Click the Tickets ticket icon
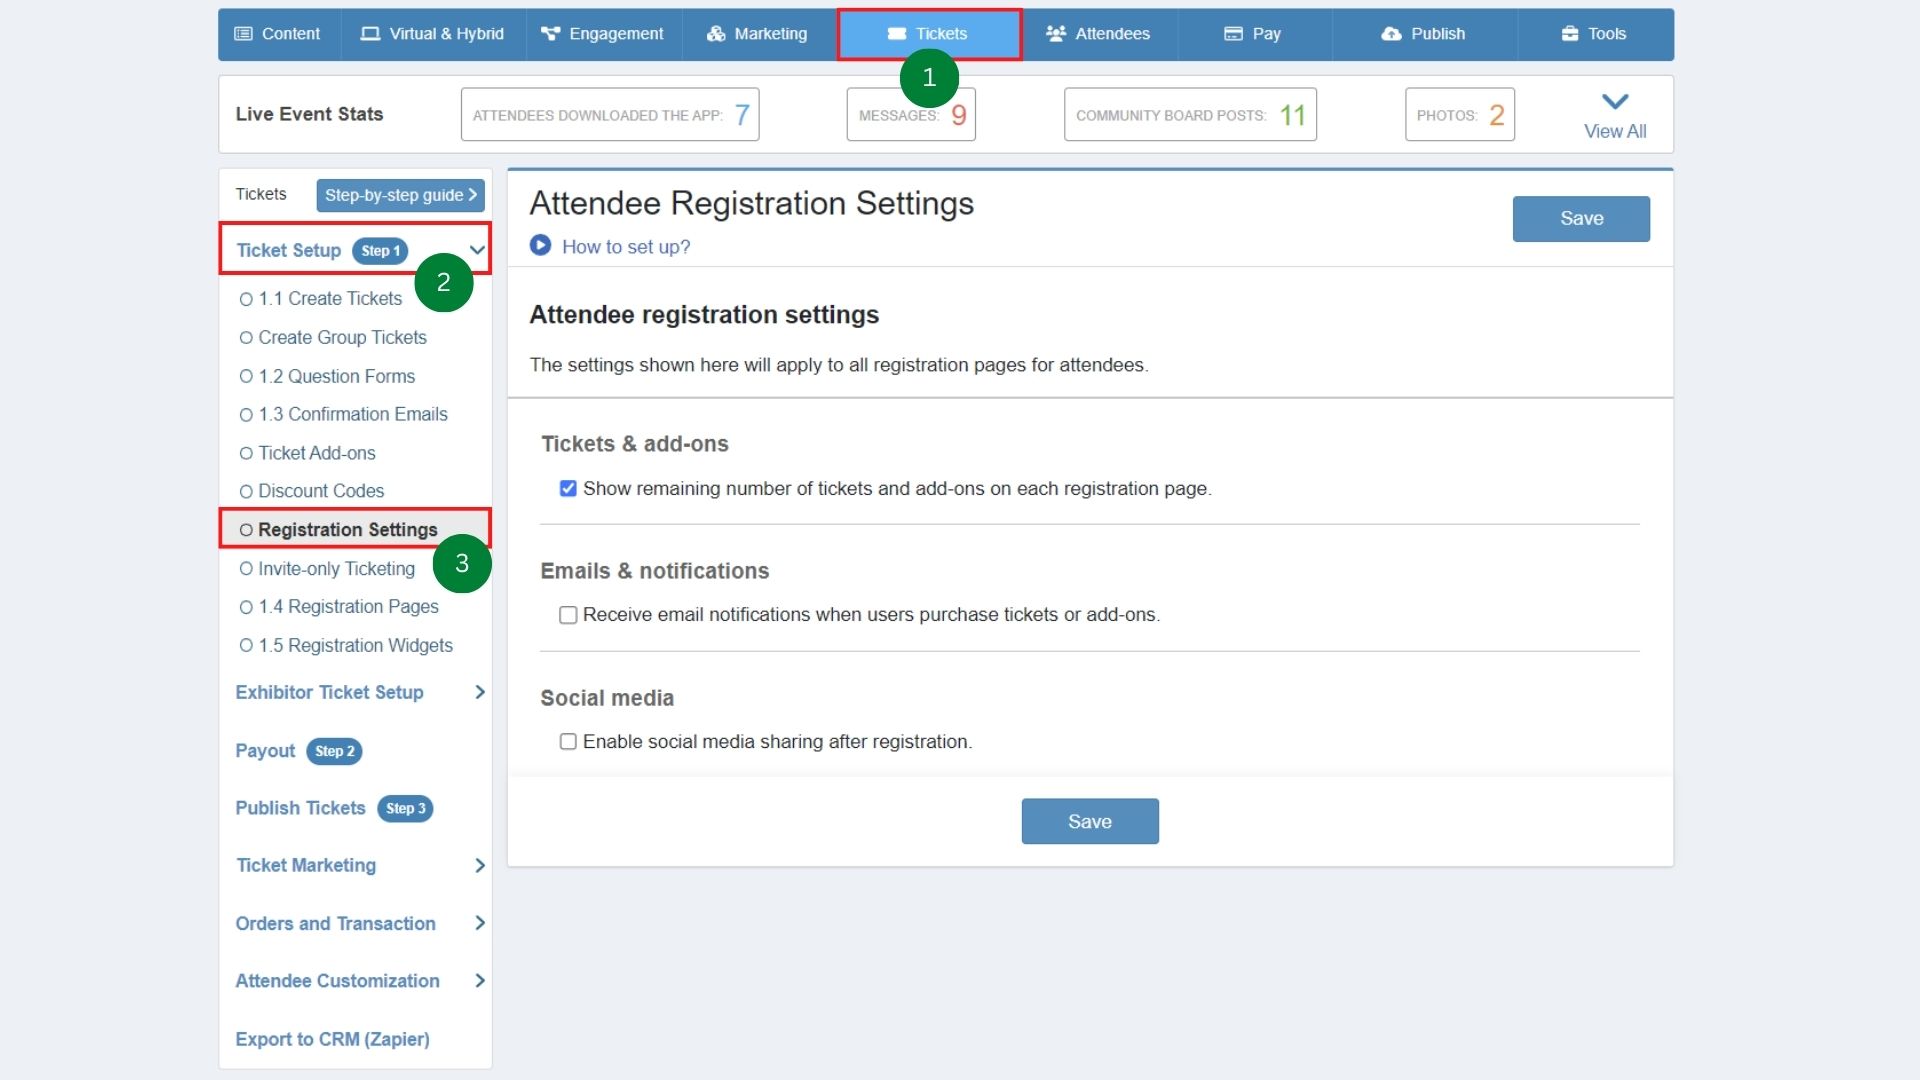Image resolution: width=1920 pixels, height=1080 pixels. pos(897,34)
